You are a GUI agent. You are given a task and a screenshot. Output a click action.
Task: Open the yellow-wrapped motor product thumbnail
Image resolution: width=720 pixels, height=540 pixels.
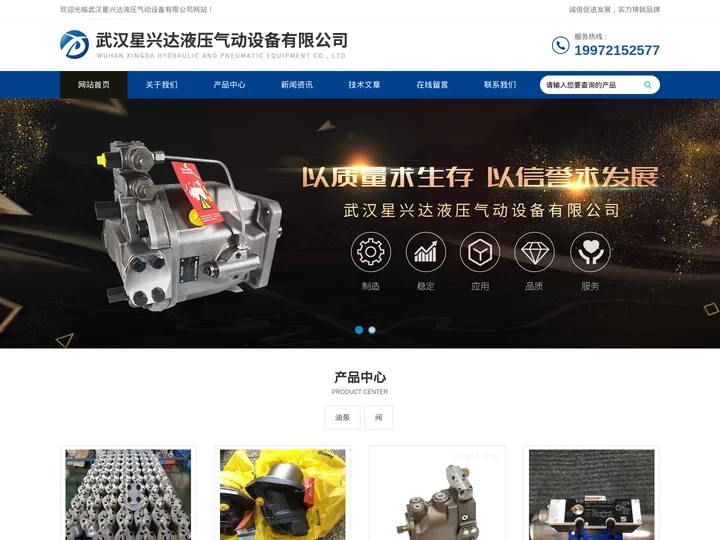pos(282,495)
